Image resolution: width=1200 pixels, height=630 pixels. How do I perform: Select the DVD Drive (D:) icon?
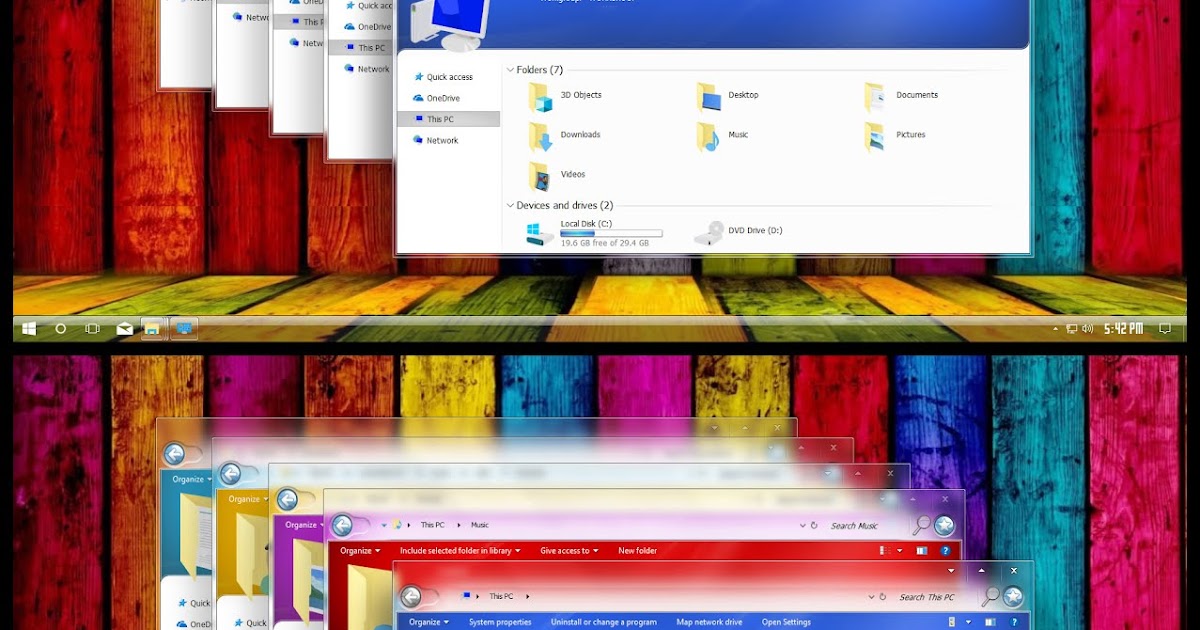709,233
